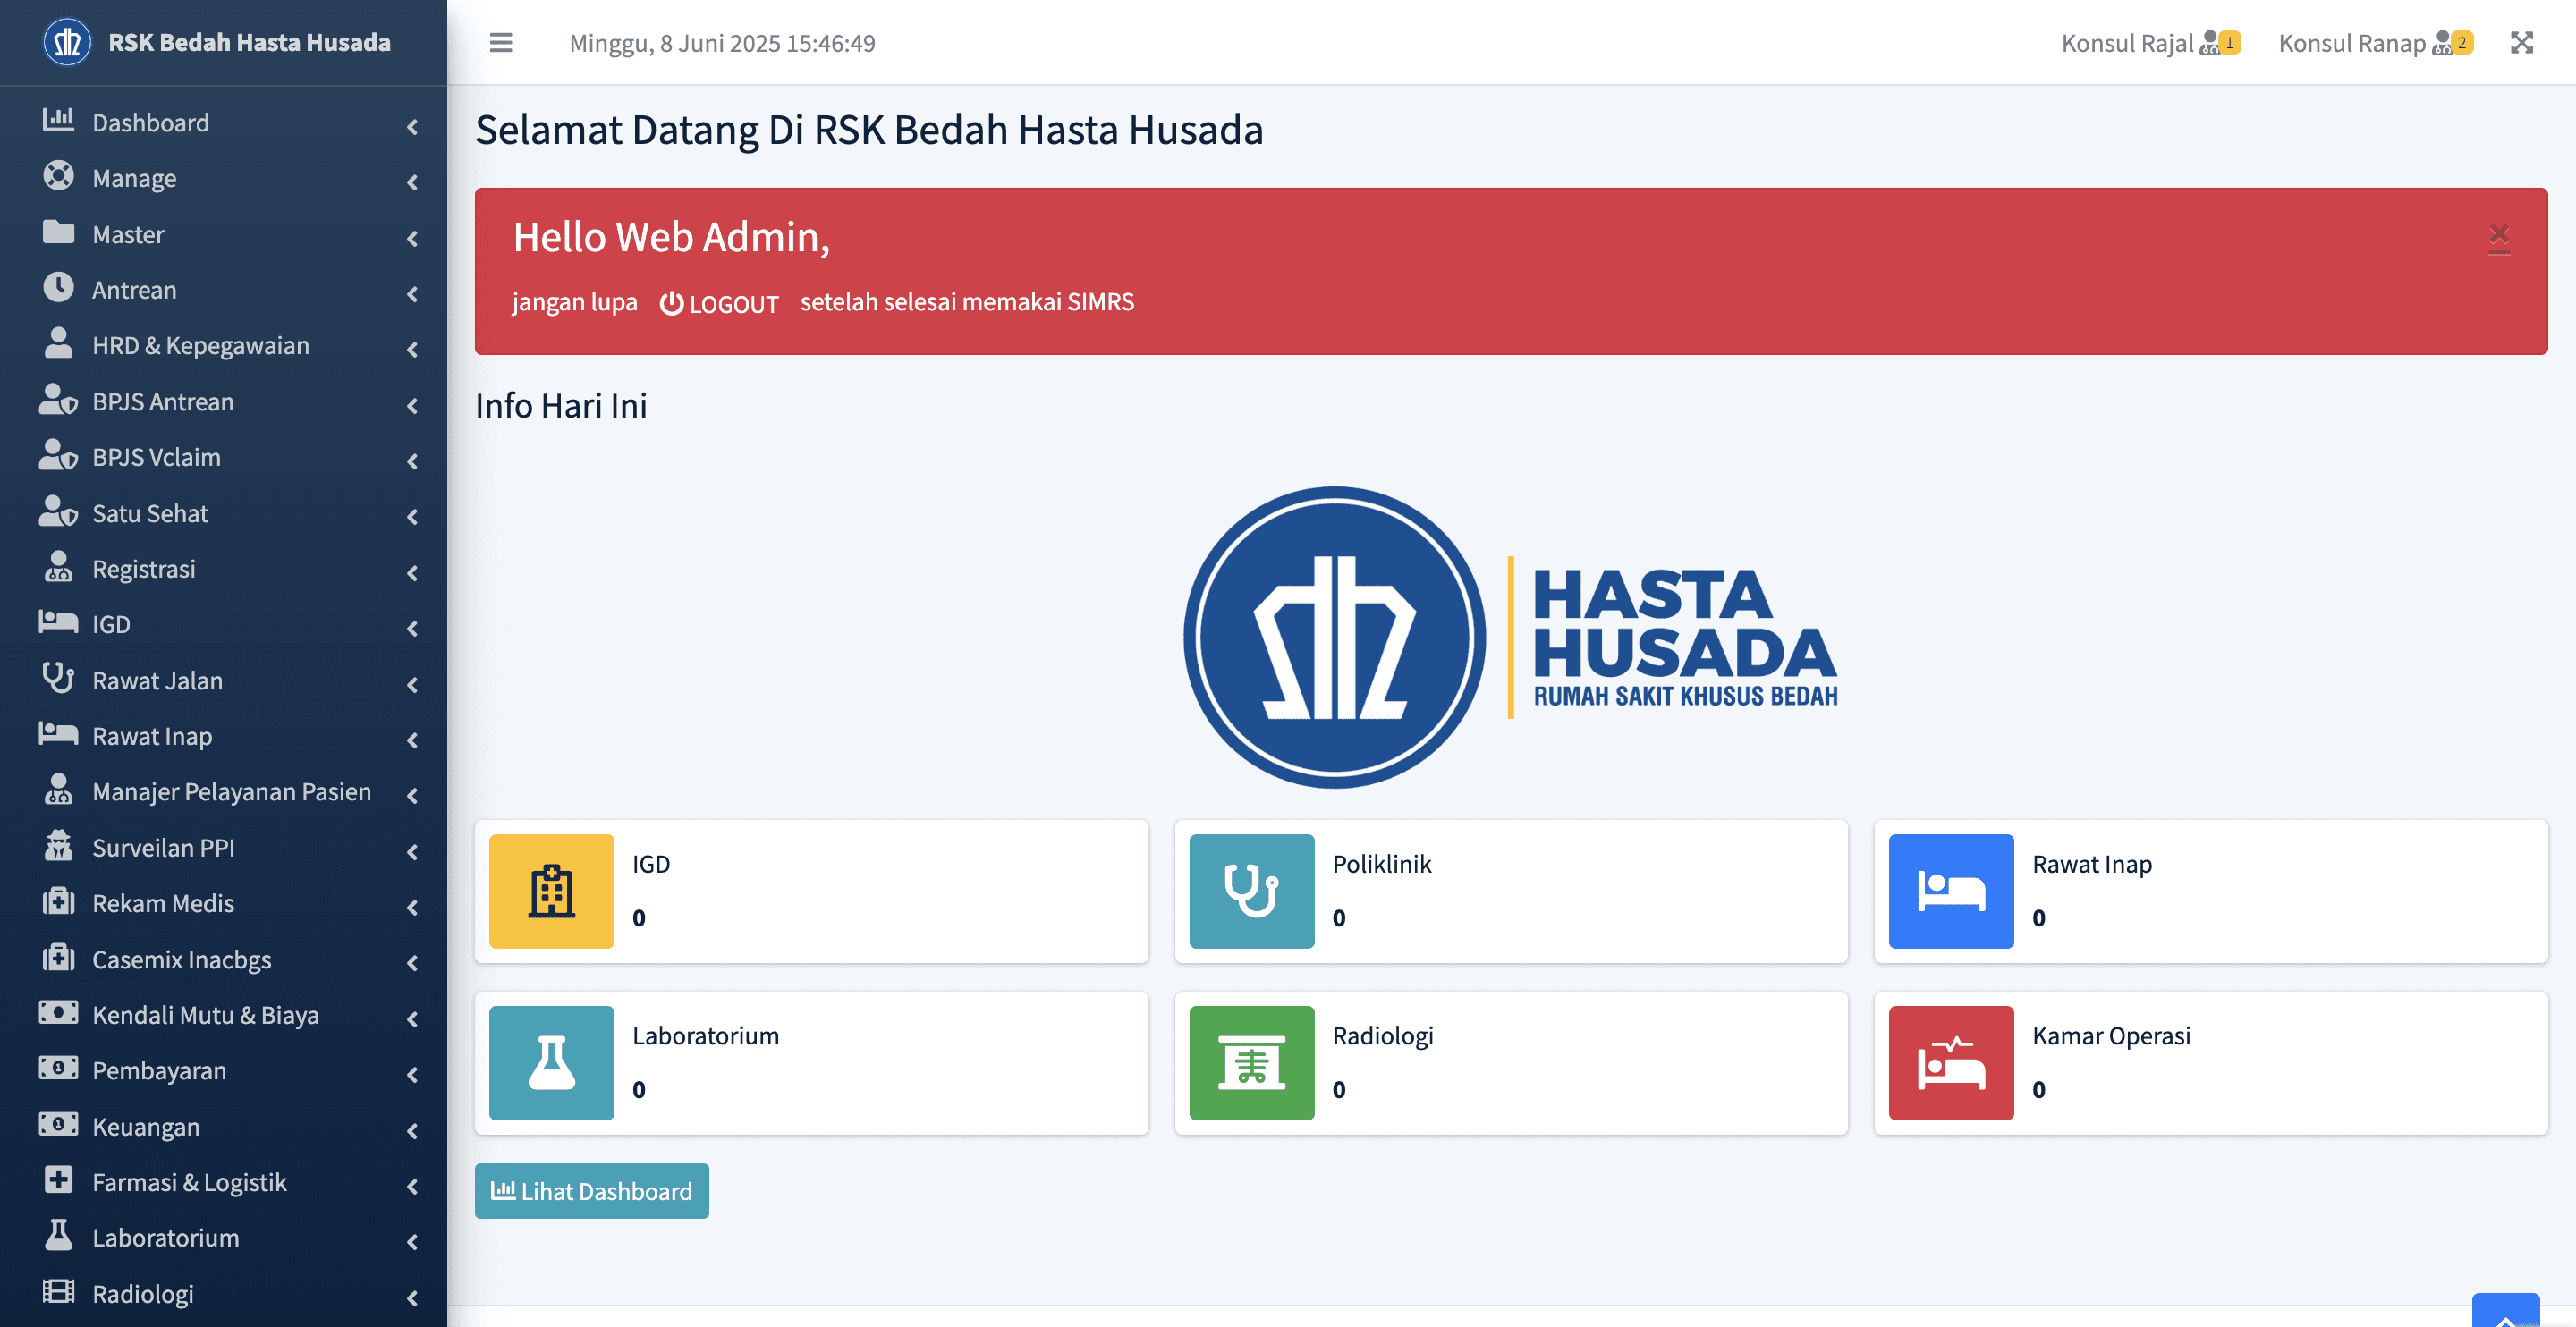2576x1327 pixels.
Task: Open the Surveilan PPI sidebar menu
Action: pyautogui.click(x=223, y=848)
